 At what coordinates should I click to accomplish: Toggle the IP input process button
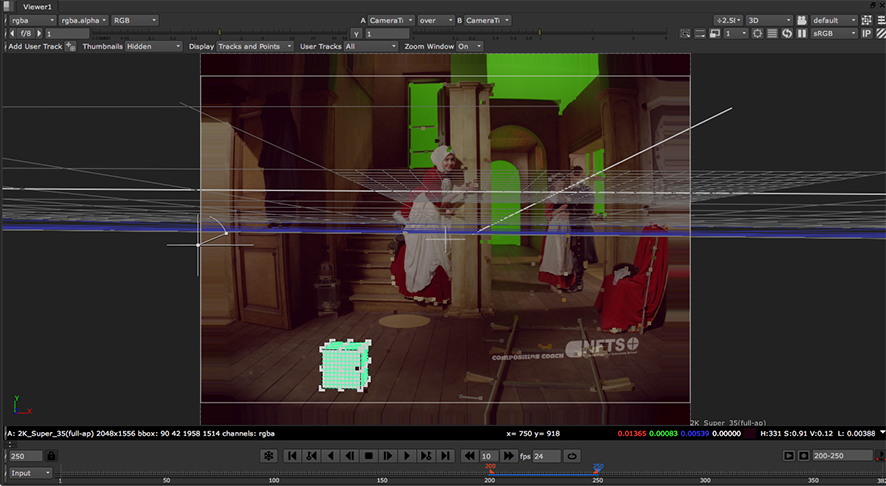[867, 33]
